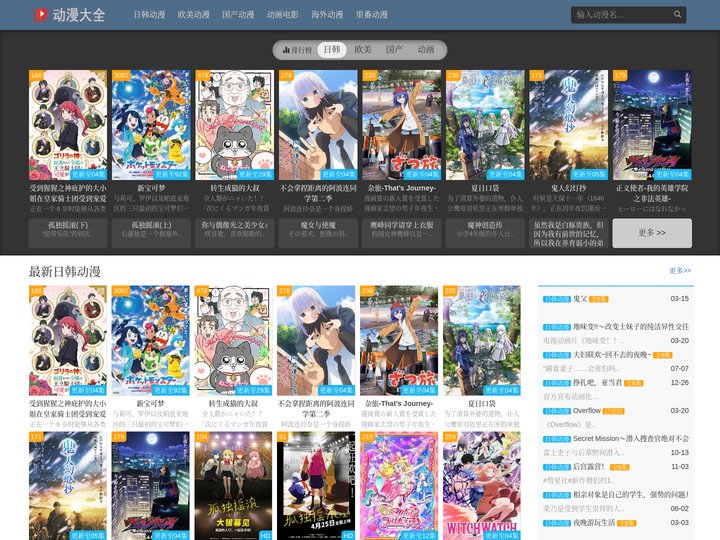Click 鬼人幻灯抄 title text in the ranking row

click(568, 188)
